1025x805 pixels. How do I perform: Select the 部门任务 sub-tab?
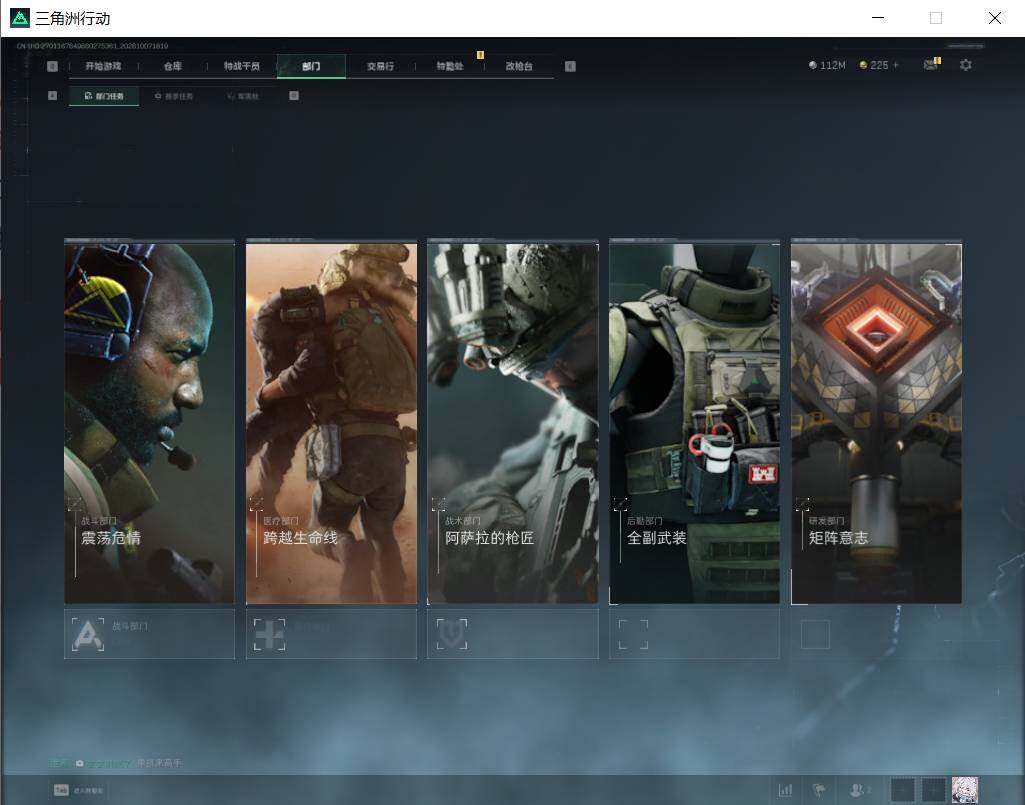[x=104, y=96]
